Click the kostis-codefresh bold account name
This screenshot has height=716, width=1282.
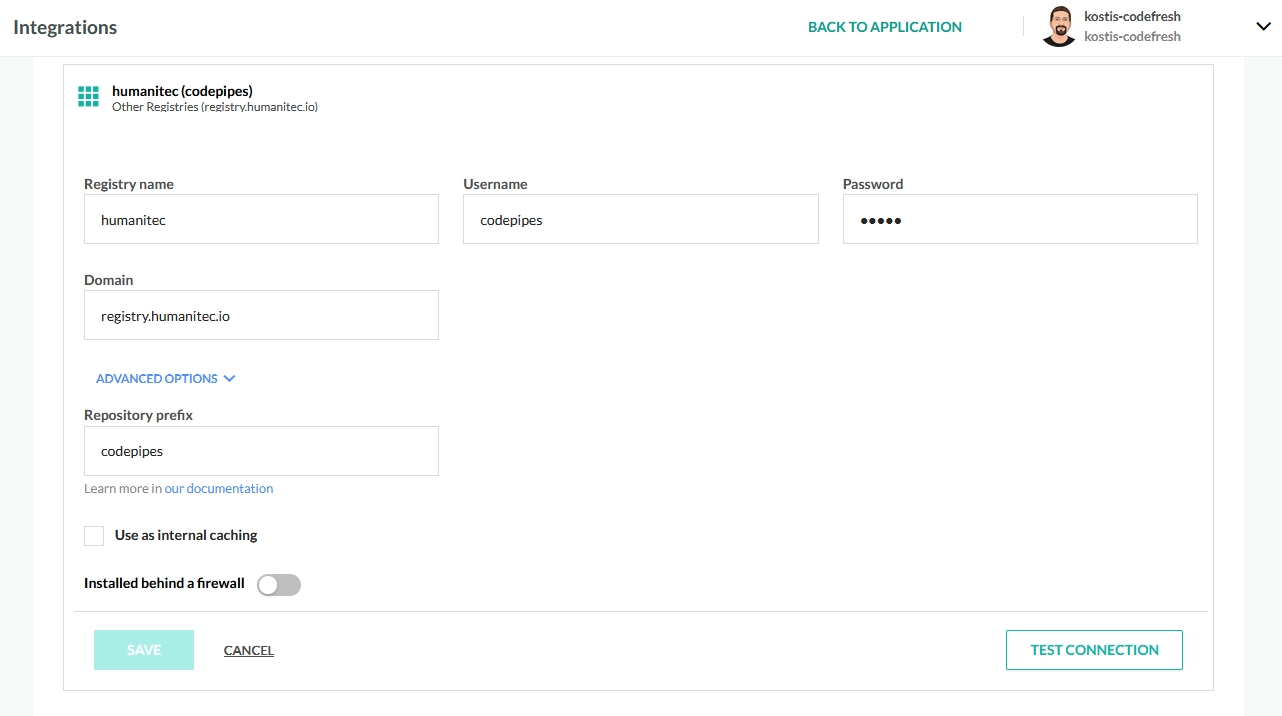coord(1132,17)
